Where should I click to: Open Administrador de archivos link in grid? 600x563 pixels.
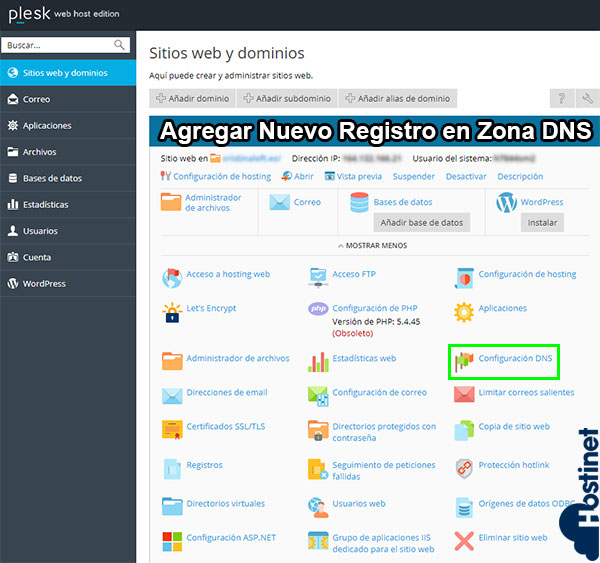click(238, 358)
